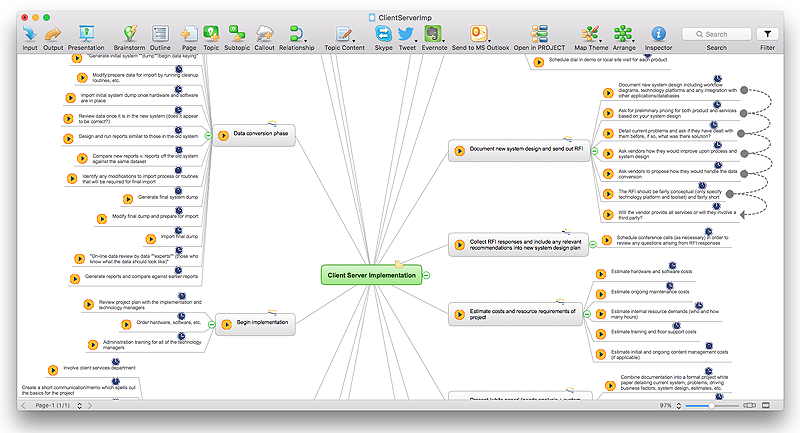Viewport: 800px width, 433px height.
Task: Click the Skype share icon
Action: pyautogui.click(x=383, y=34)
